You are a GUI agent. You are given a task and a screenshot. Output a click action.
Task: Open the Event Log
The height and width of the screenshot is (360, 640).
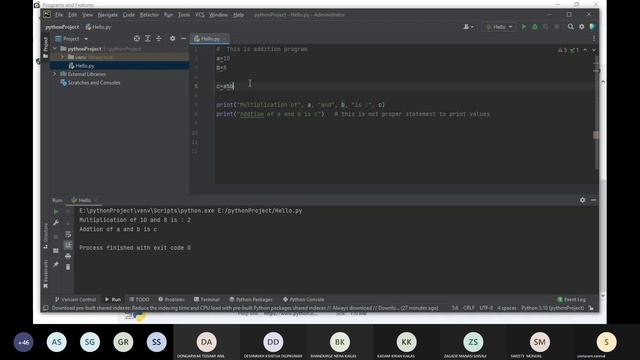[x=571, y=300]
